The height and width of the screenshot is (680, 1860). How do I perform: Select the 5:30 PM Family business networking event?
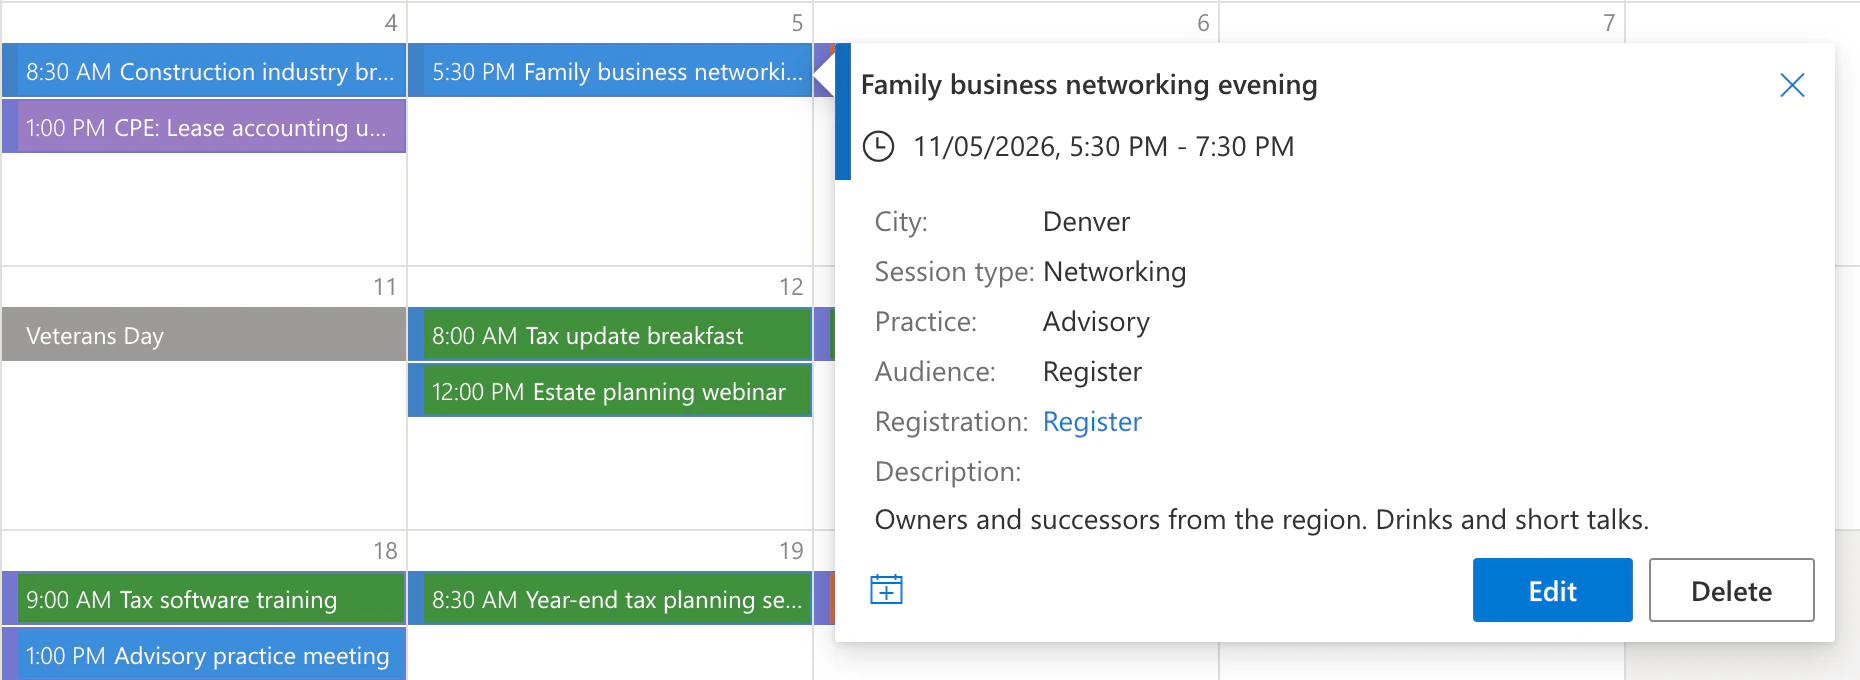point(610,71)
